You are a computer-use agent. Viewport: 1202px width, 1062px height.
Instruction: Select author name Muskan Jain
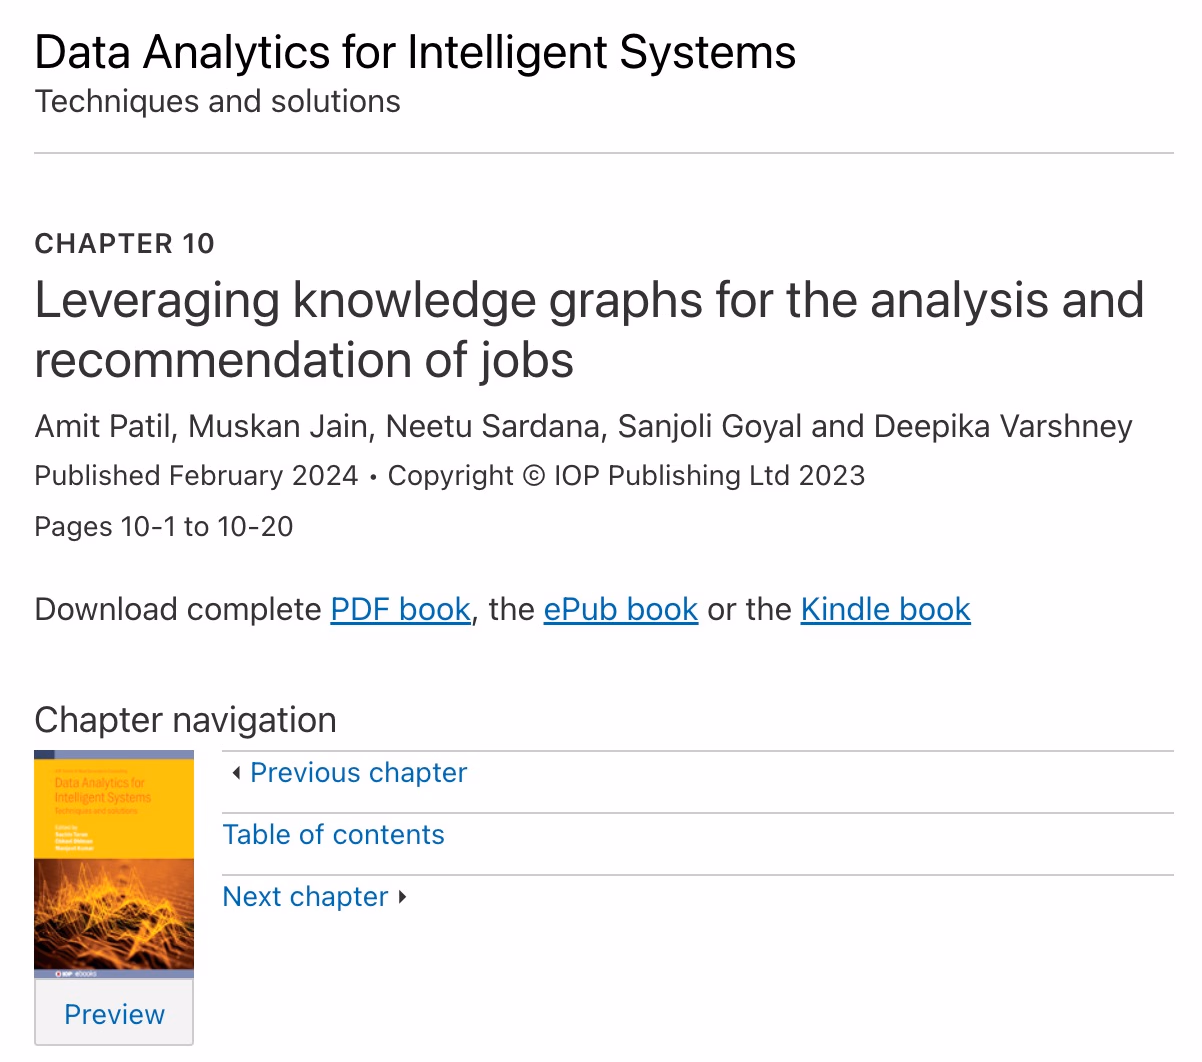click(x=278, y=426)
